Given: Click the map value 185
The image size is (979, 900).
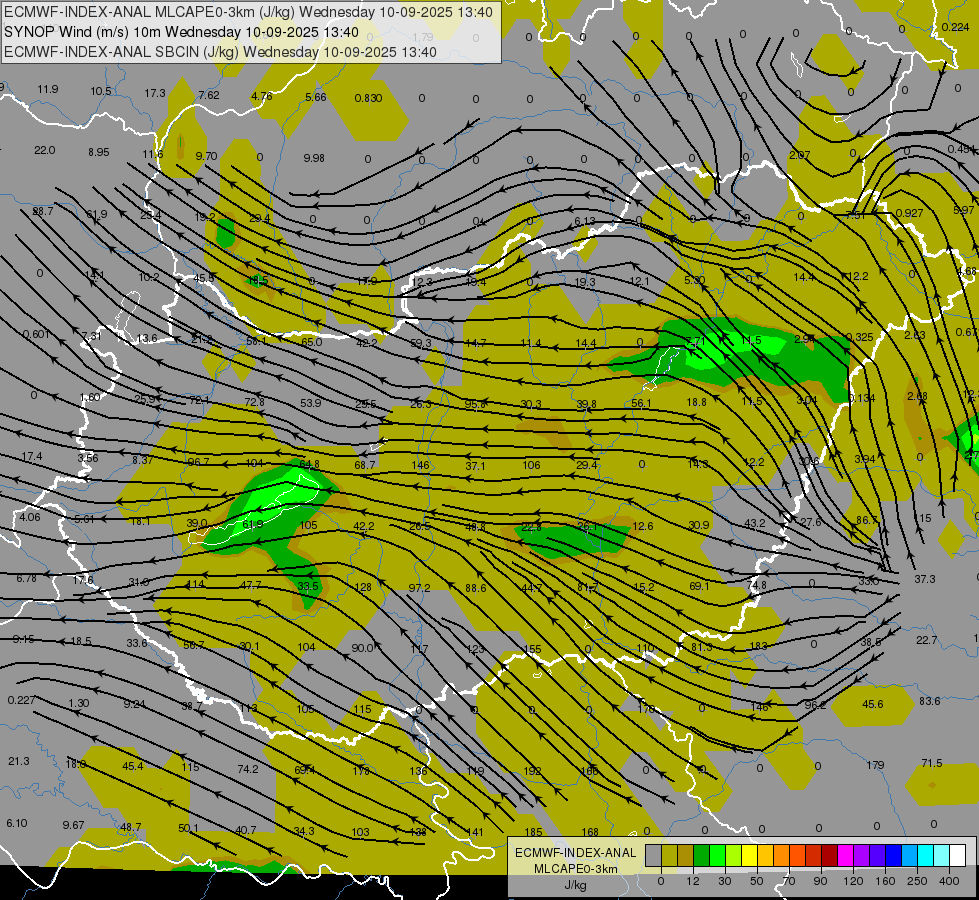Looking at the screenshot, I should [x=533, y=832].
